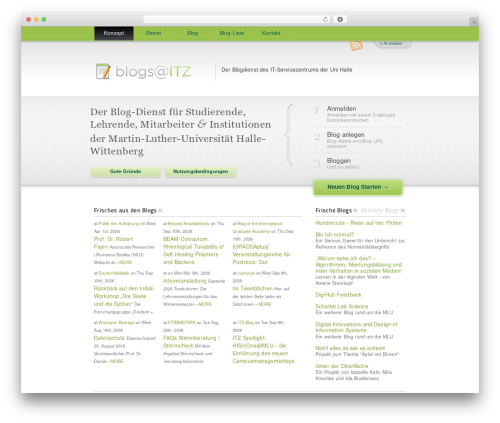Open the ITZ Spotlight HISinOne@MLU post
This screenshot has width=500, height=423.
[x=263, y=349]
